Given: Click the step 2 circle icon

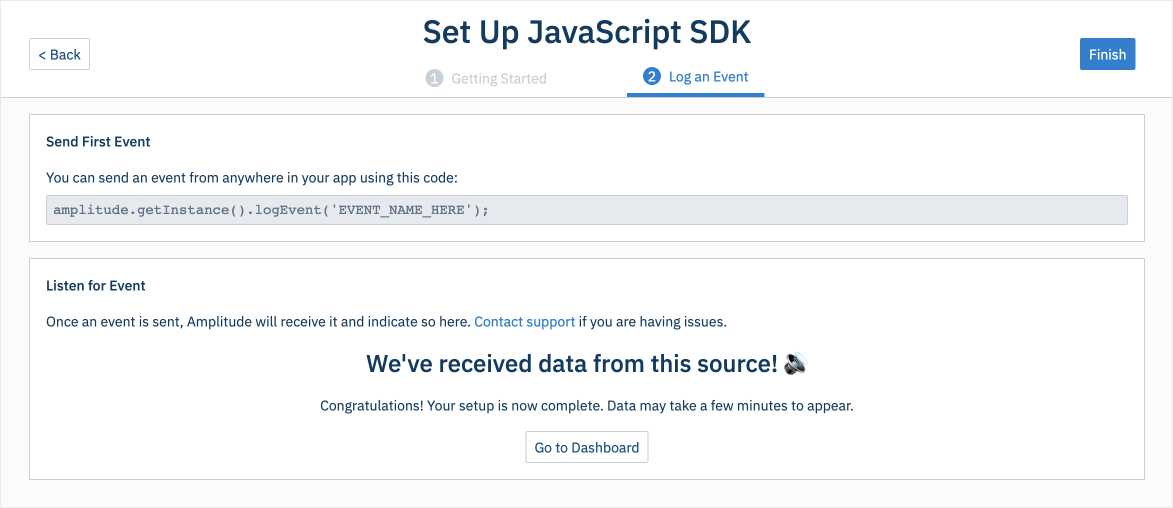Looking at the screenshot, I should [x=652, y=77].
